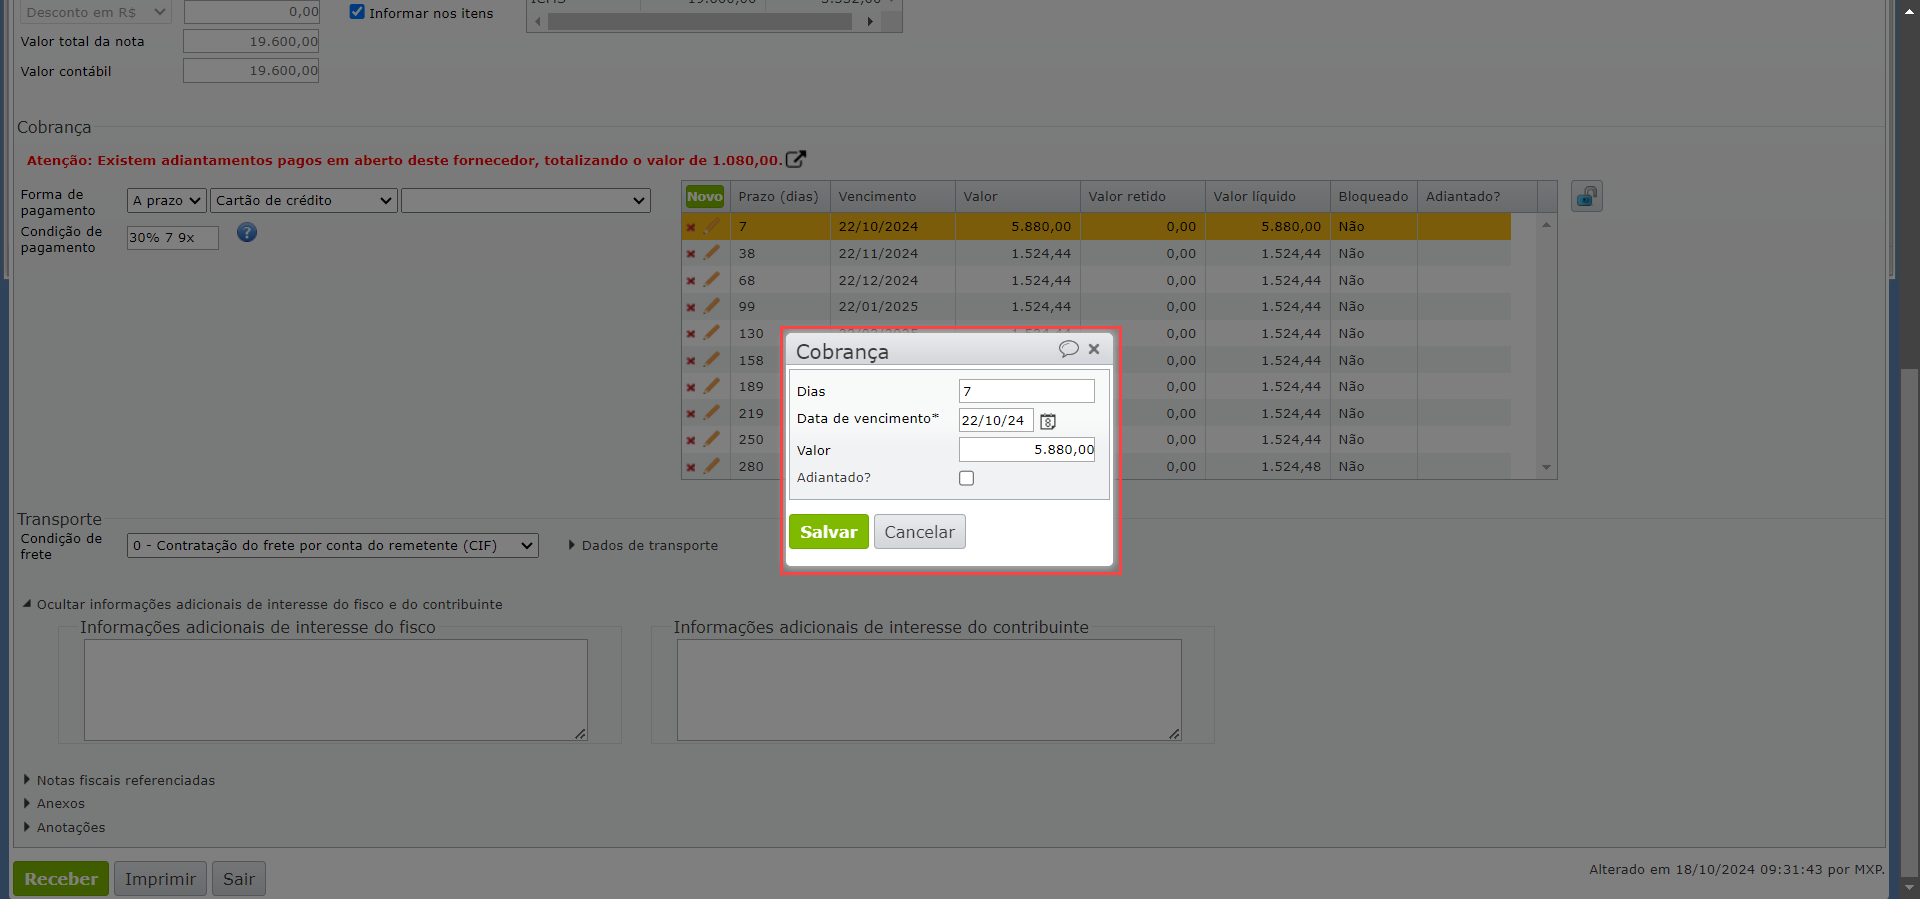The image size is (1920, 899).
Task: Click the down arrow of installments table scrollbar
Action: click(1547, 468)
